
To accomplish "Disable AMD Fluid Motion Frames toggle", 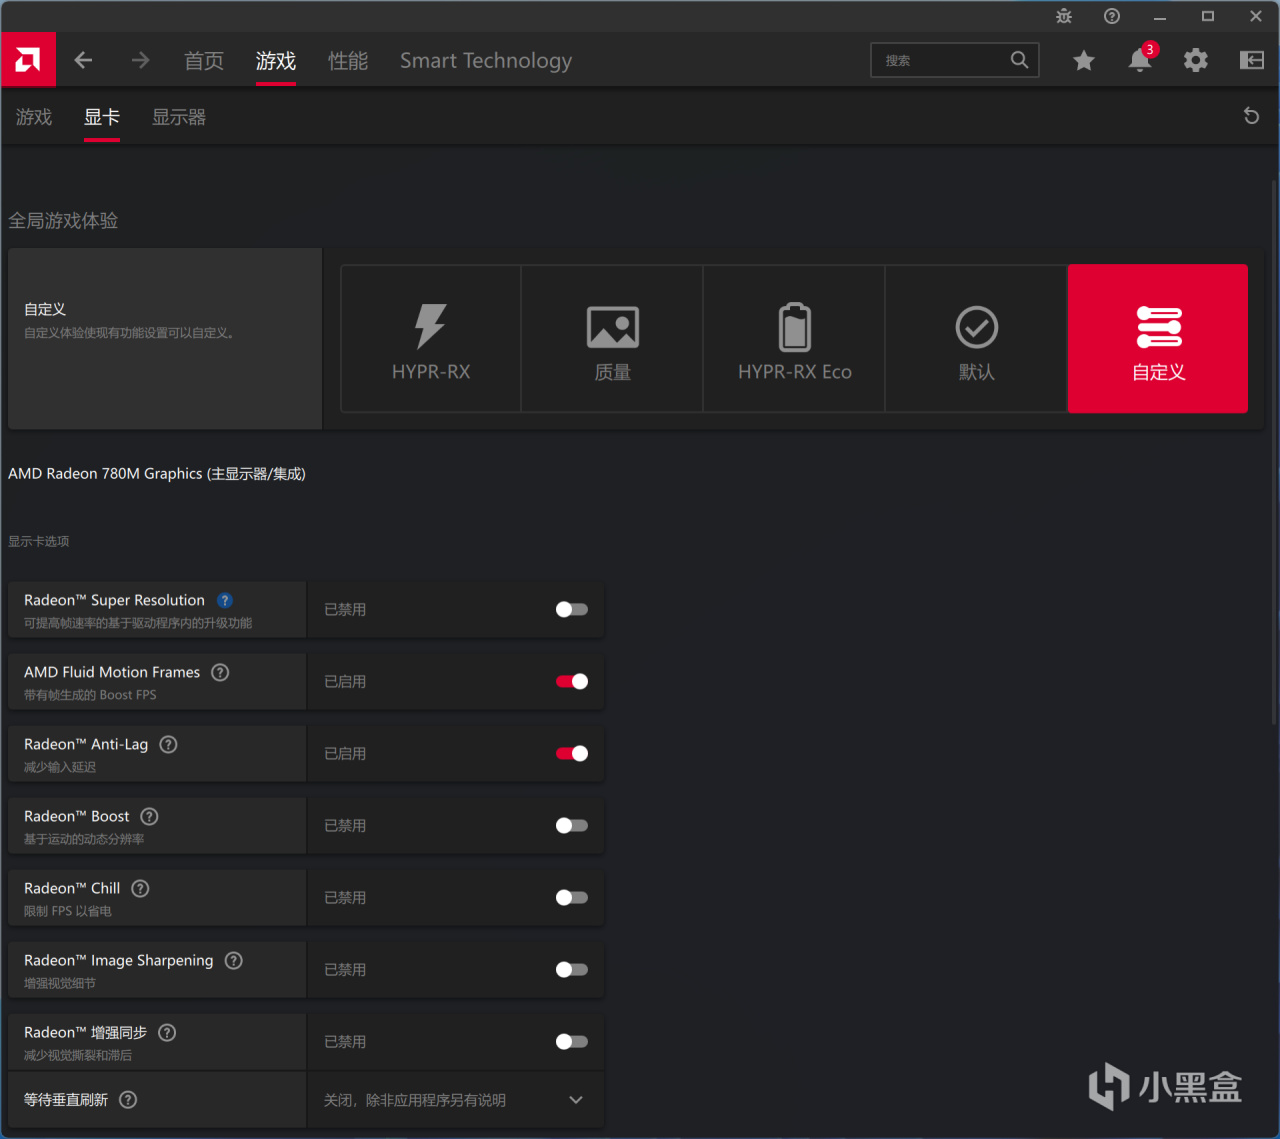I will pyautogui.click(x=572, y=682).
